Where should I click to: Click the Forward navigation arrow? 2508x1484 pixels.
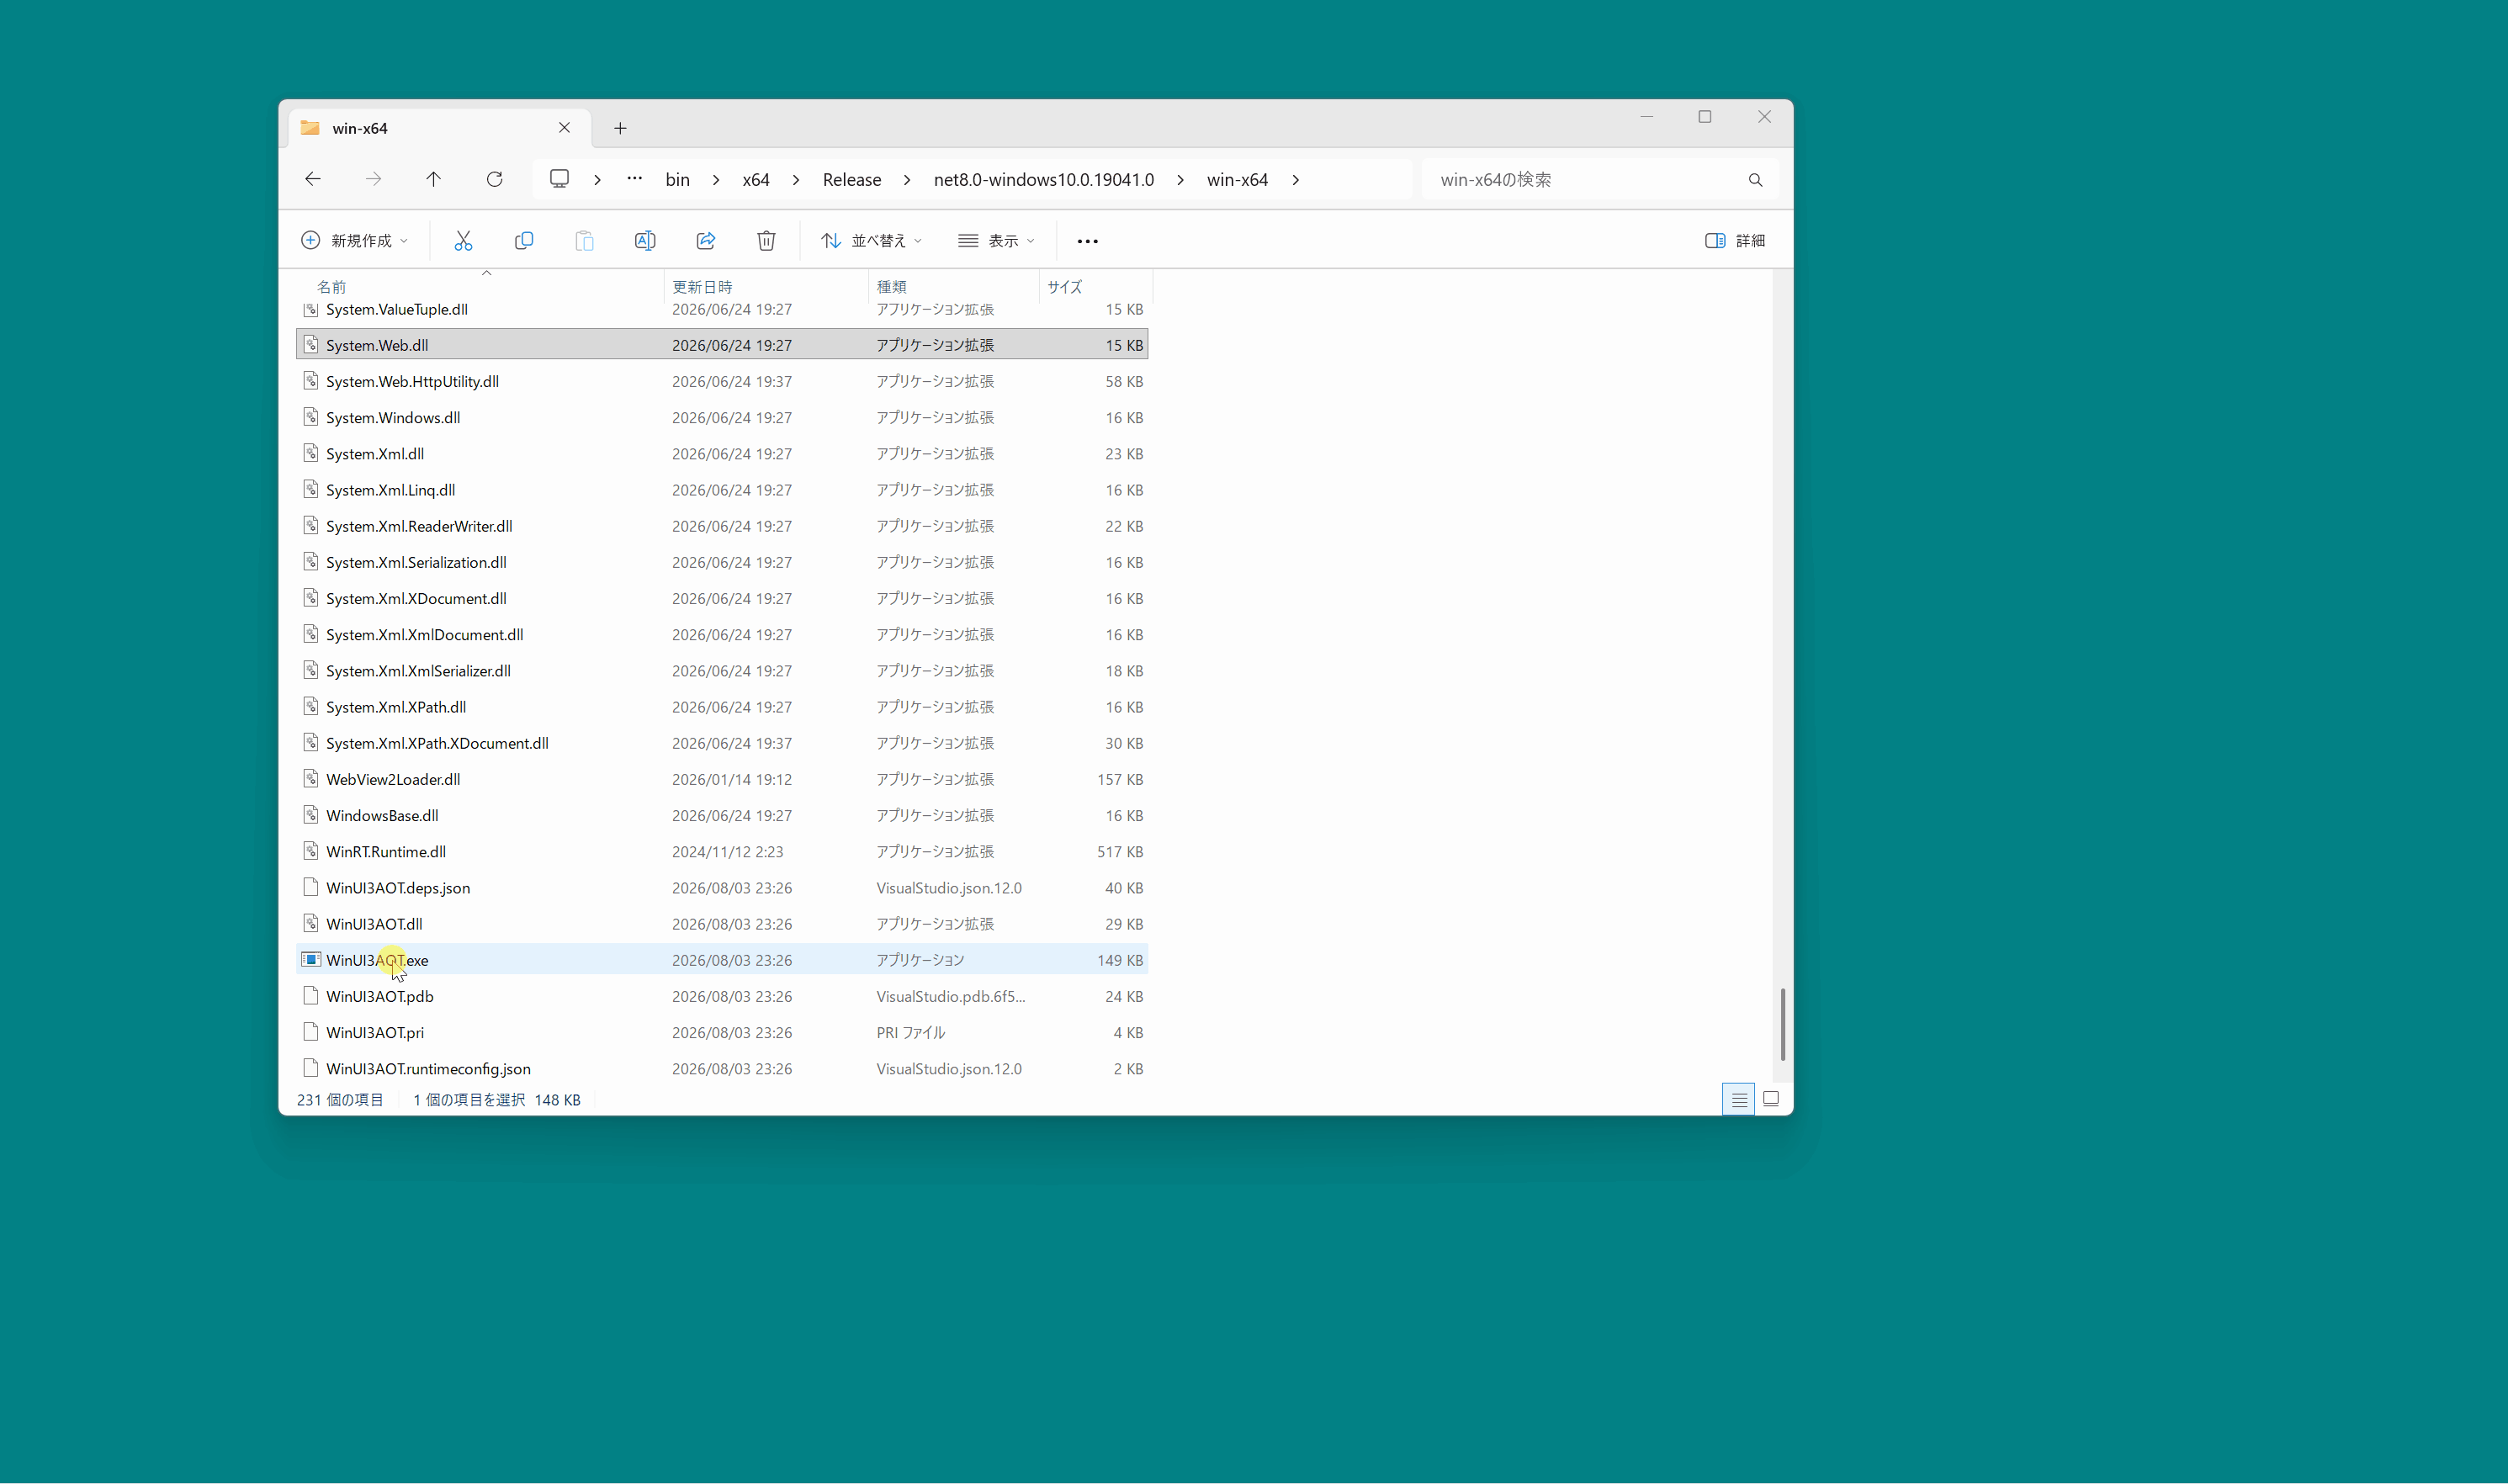tap(373, 179)
